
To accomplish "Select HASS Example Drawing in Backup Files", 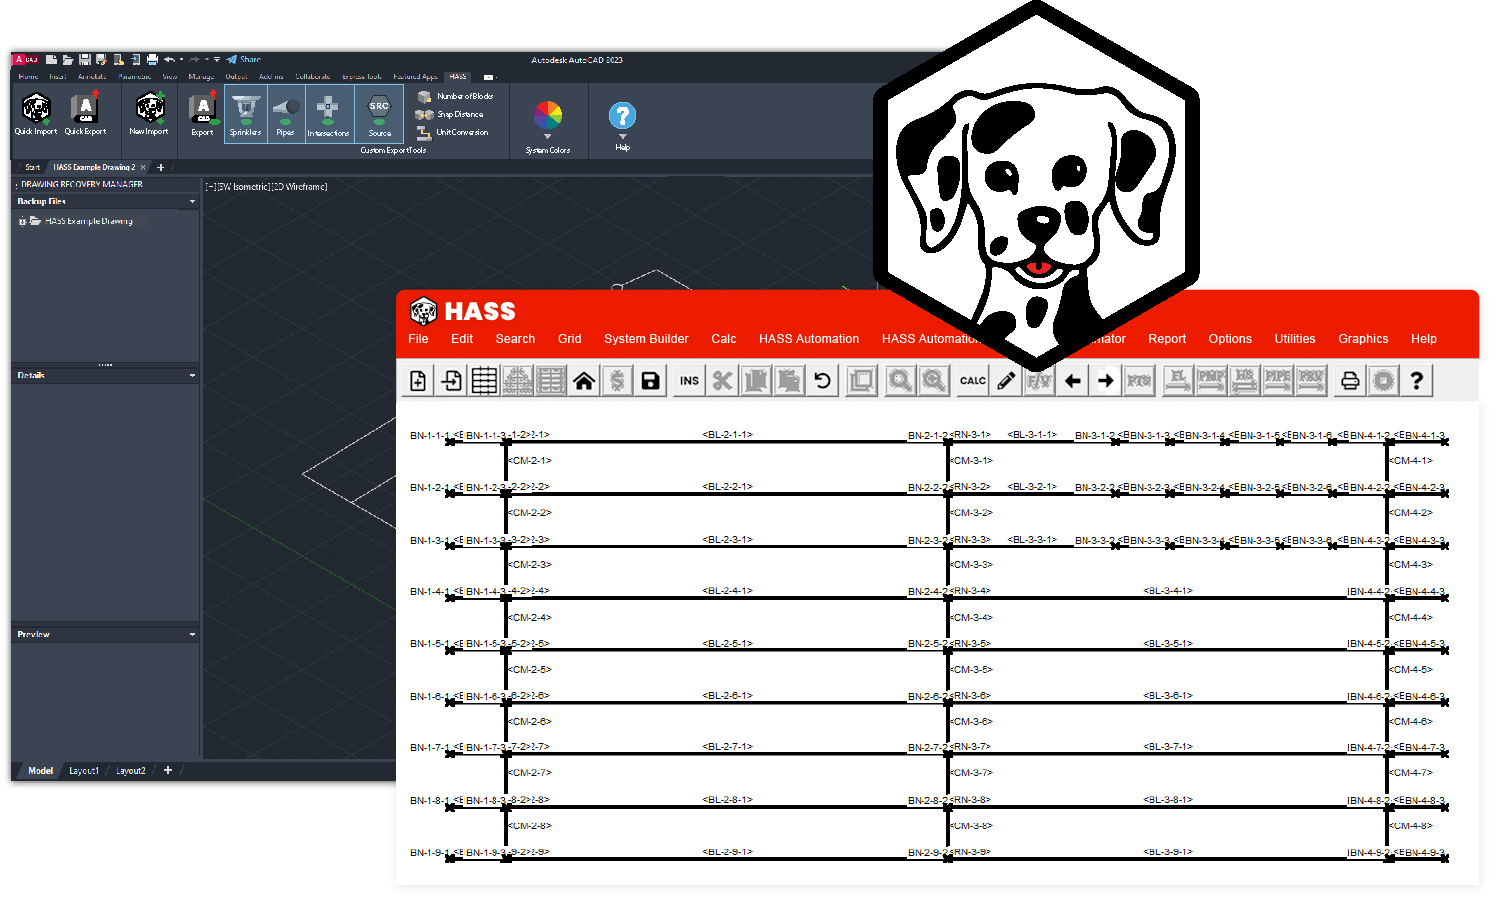I will pyautogui.click(x=88, y=221).
